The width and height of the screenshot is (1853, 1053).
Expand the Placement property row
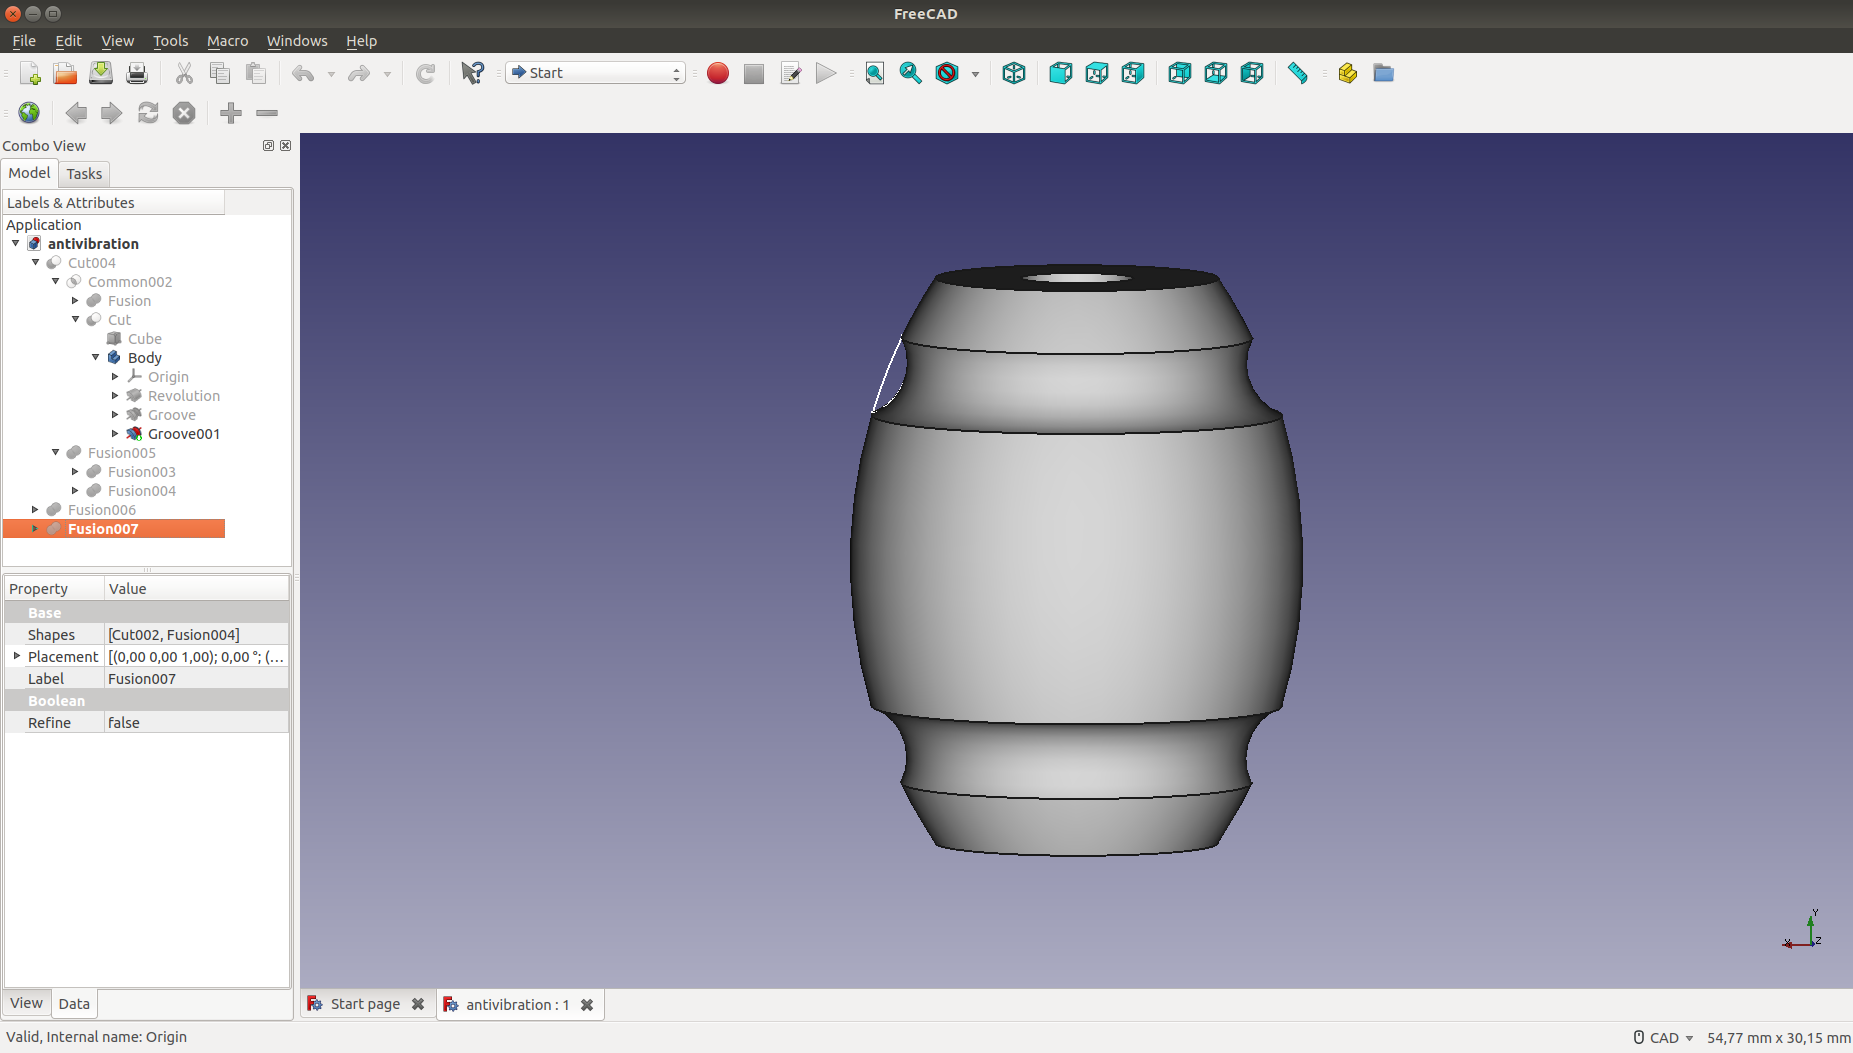tap(17, 657)
